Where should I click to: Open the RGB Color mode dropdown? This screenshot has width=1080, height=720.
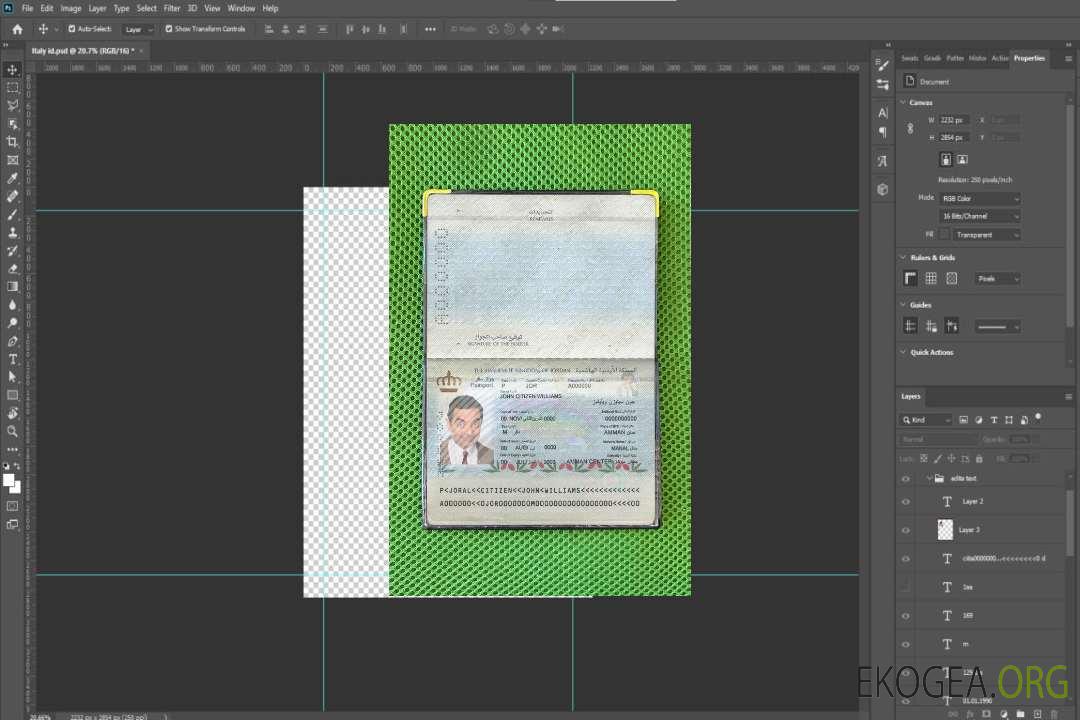tap(979, 198)
